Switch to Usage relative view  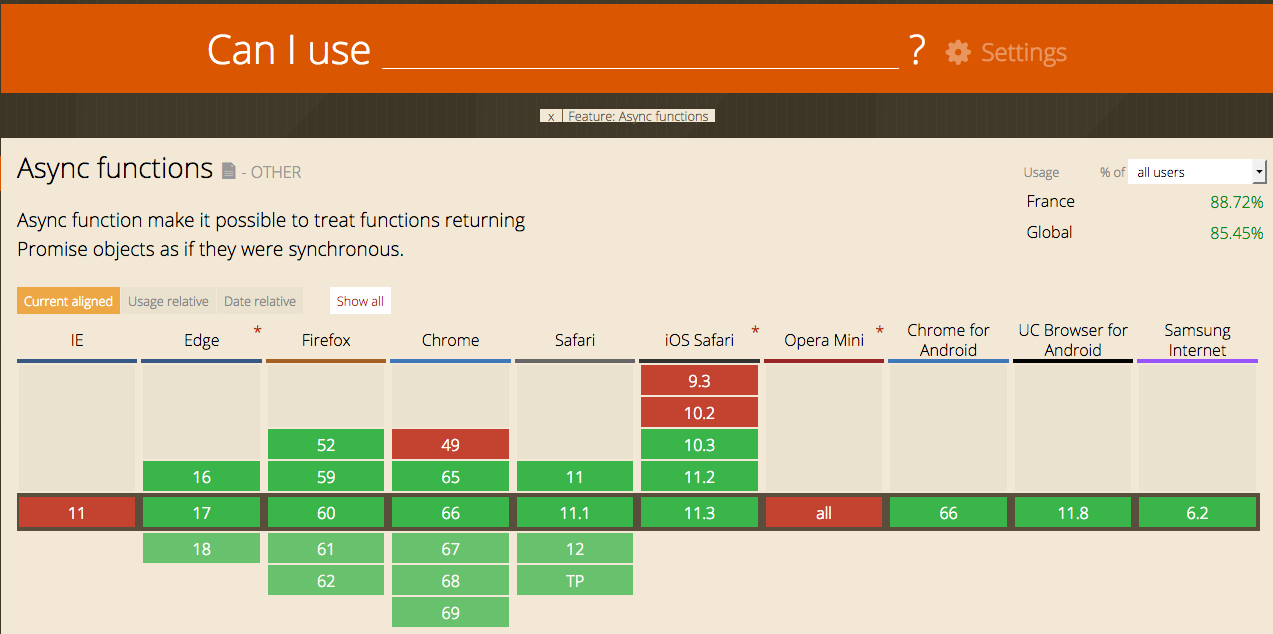pyautogui.click(x=168, y=301)
